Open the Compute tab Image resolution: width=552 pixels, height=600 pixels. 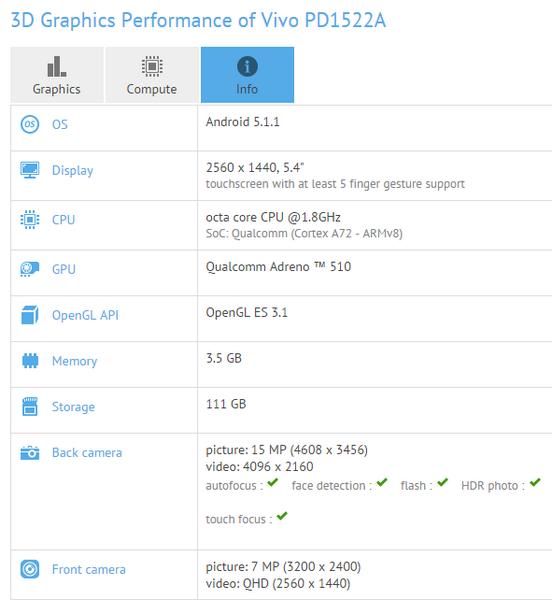point(152,75)
